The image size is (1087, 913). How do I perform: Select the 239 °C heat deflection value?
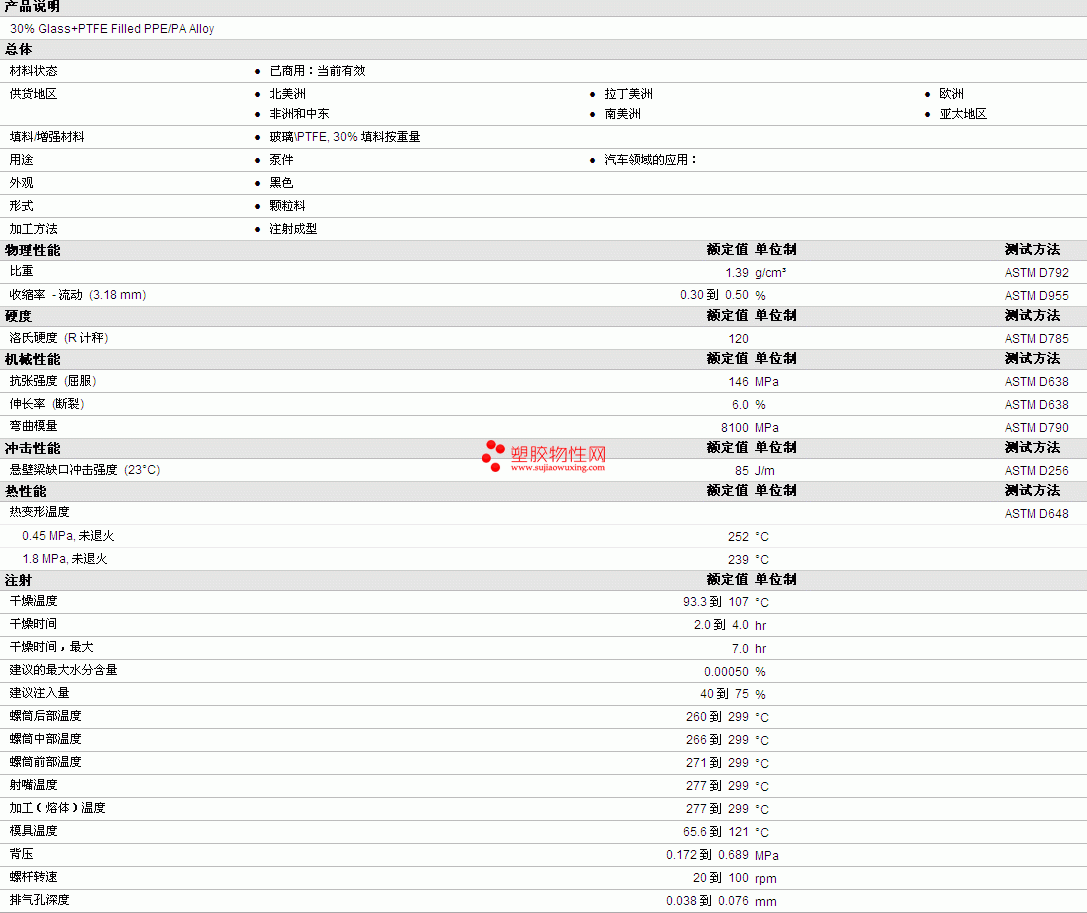click(x=748, y=559)
